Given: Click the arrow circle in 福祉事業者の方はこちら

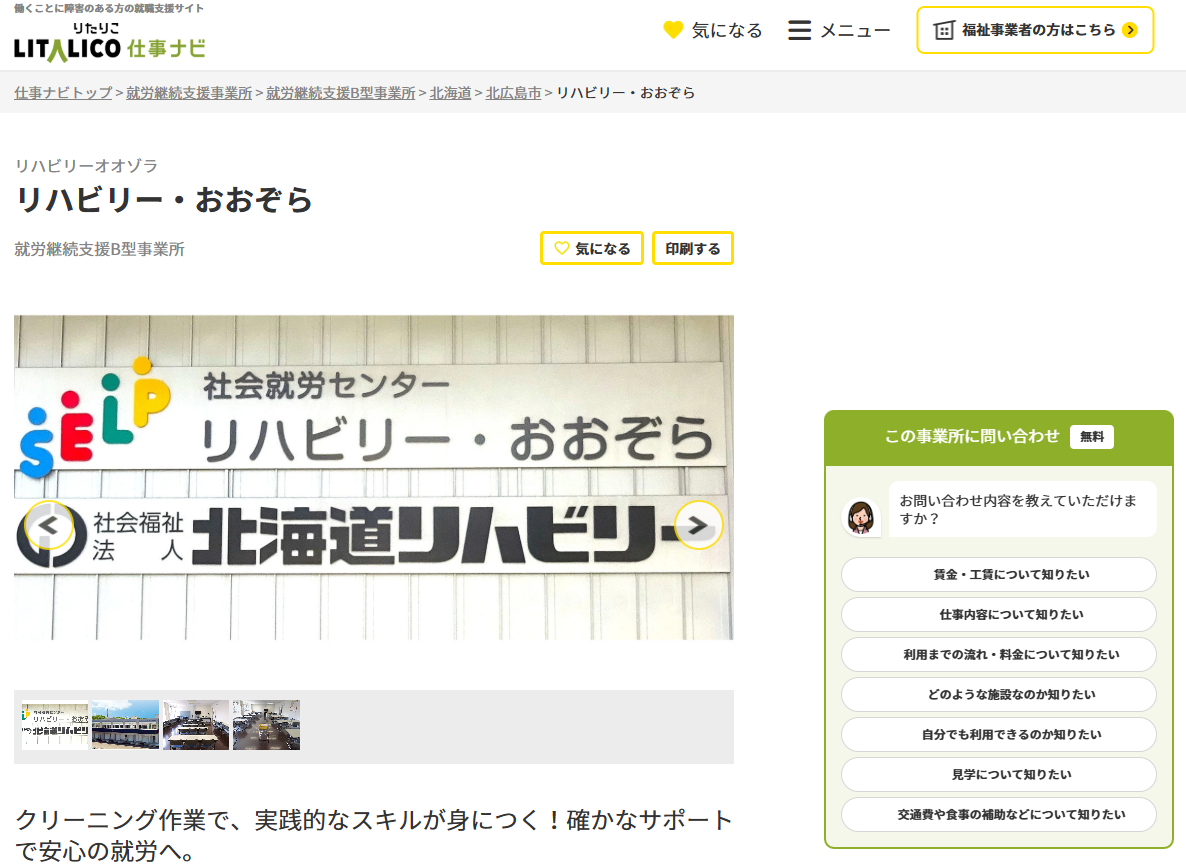Looking at the screenshot, I should click(x=1130, y=30).
